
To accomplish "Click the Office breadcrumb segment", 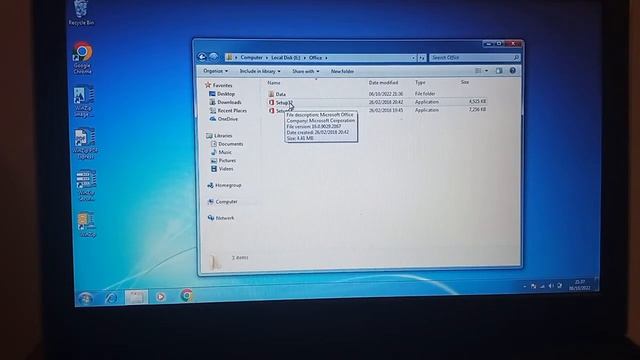I will point(315,58).
